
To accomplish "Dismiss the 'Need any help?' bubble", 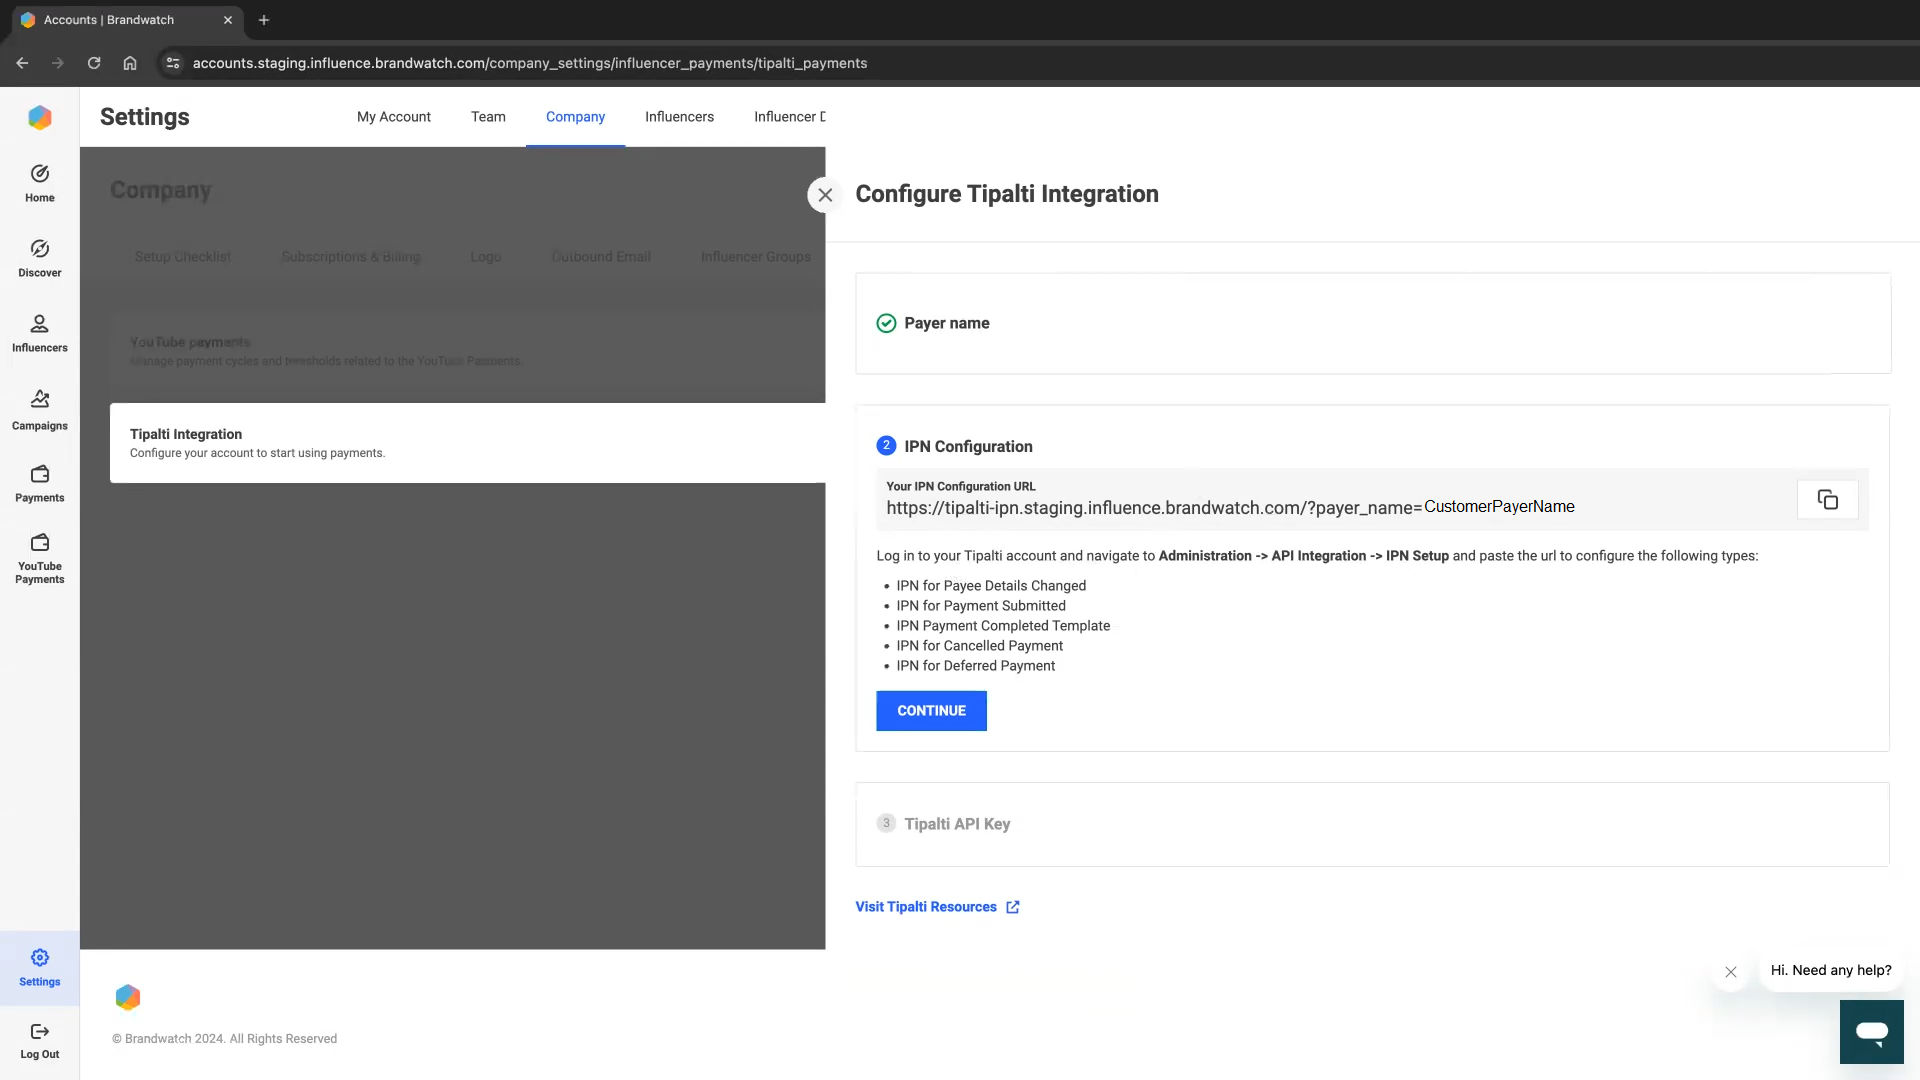I will pos(1730,972).
